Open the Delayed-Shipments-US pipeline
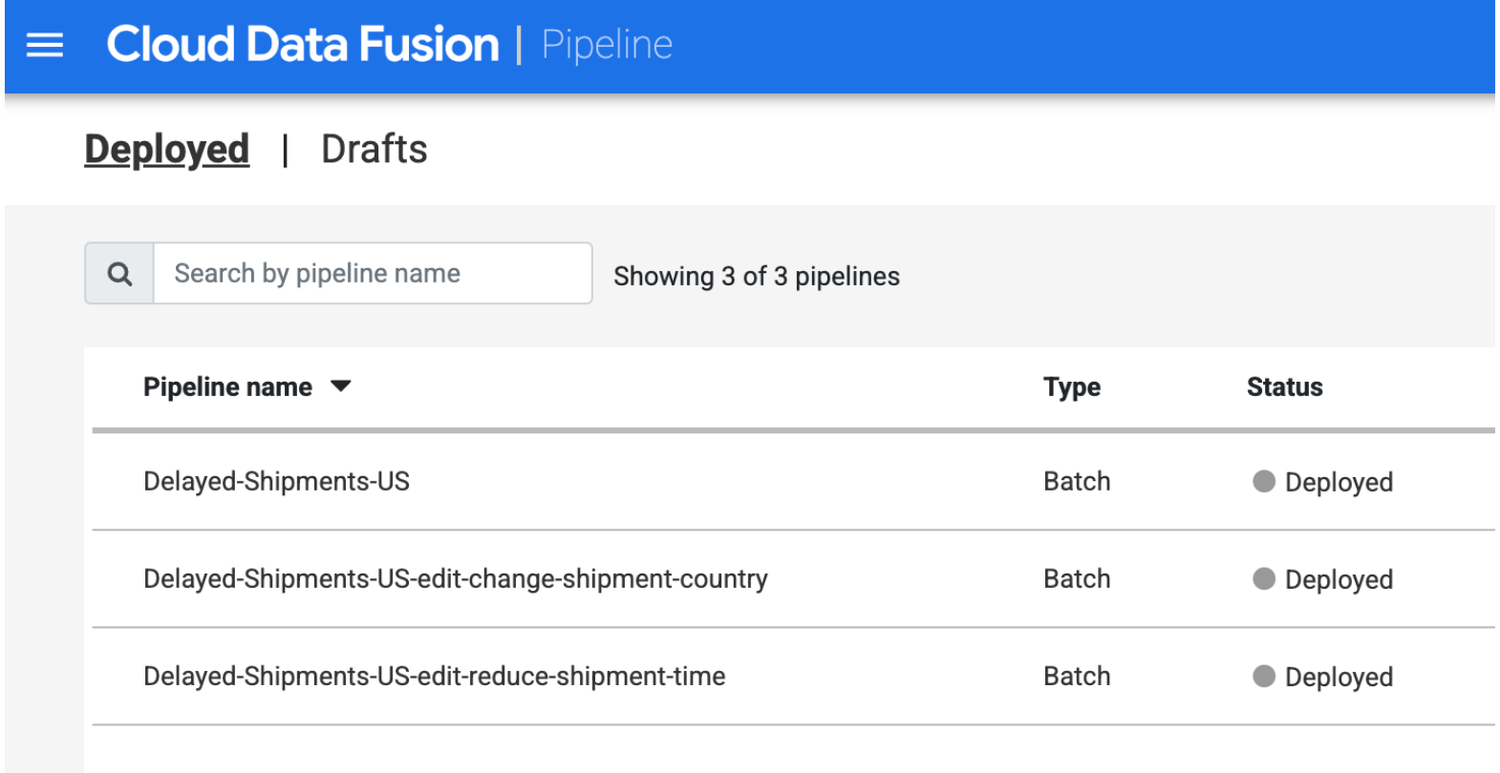 pyautogui.click(x=276, y=482)
